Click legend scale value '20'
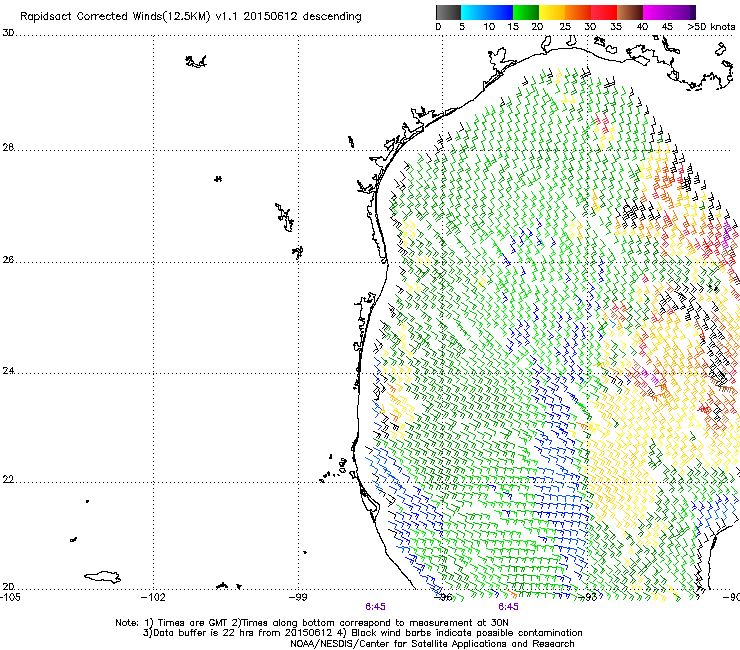Image resolution: width=740 pixels, height=650 pixels. 537,27
